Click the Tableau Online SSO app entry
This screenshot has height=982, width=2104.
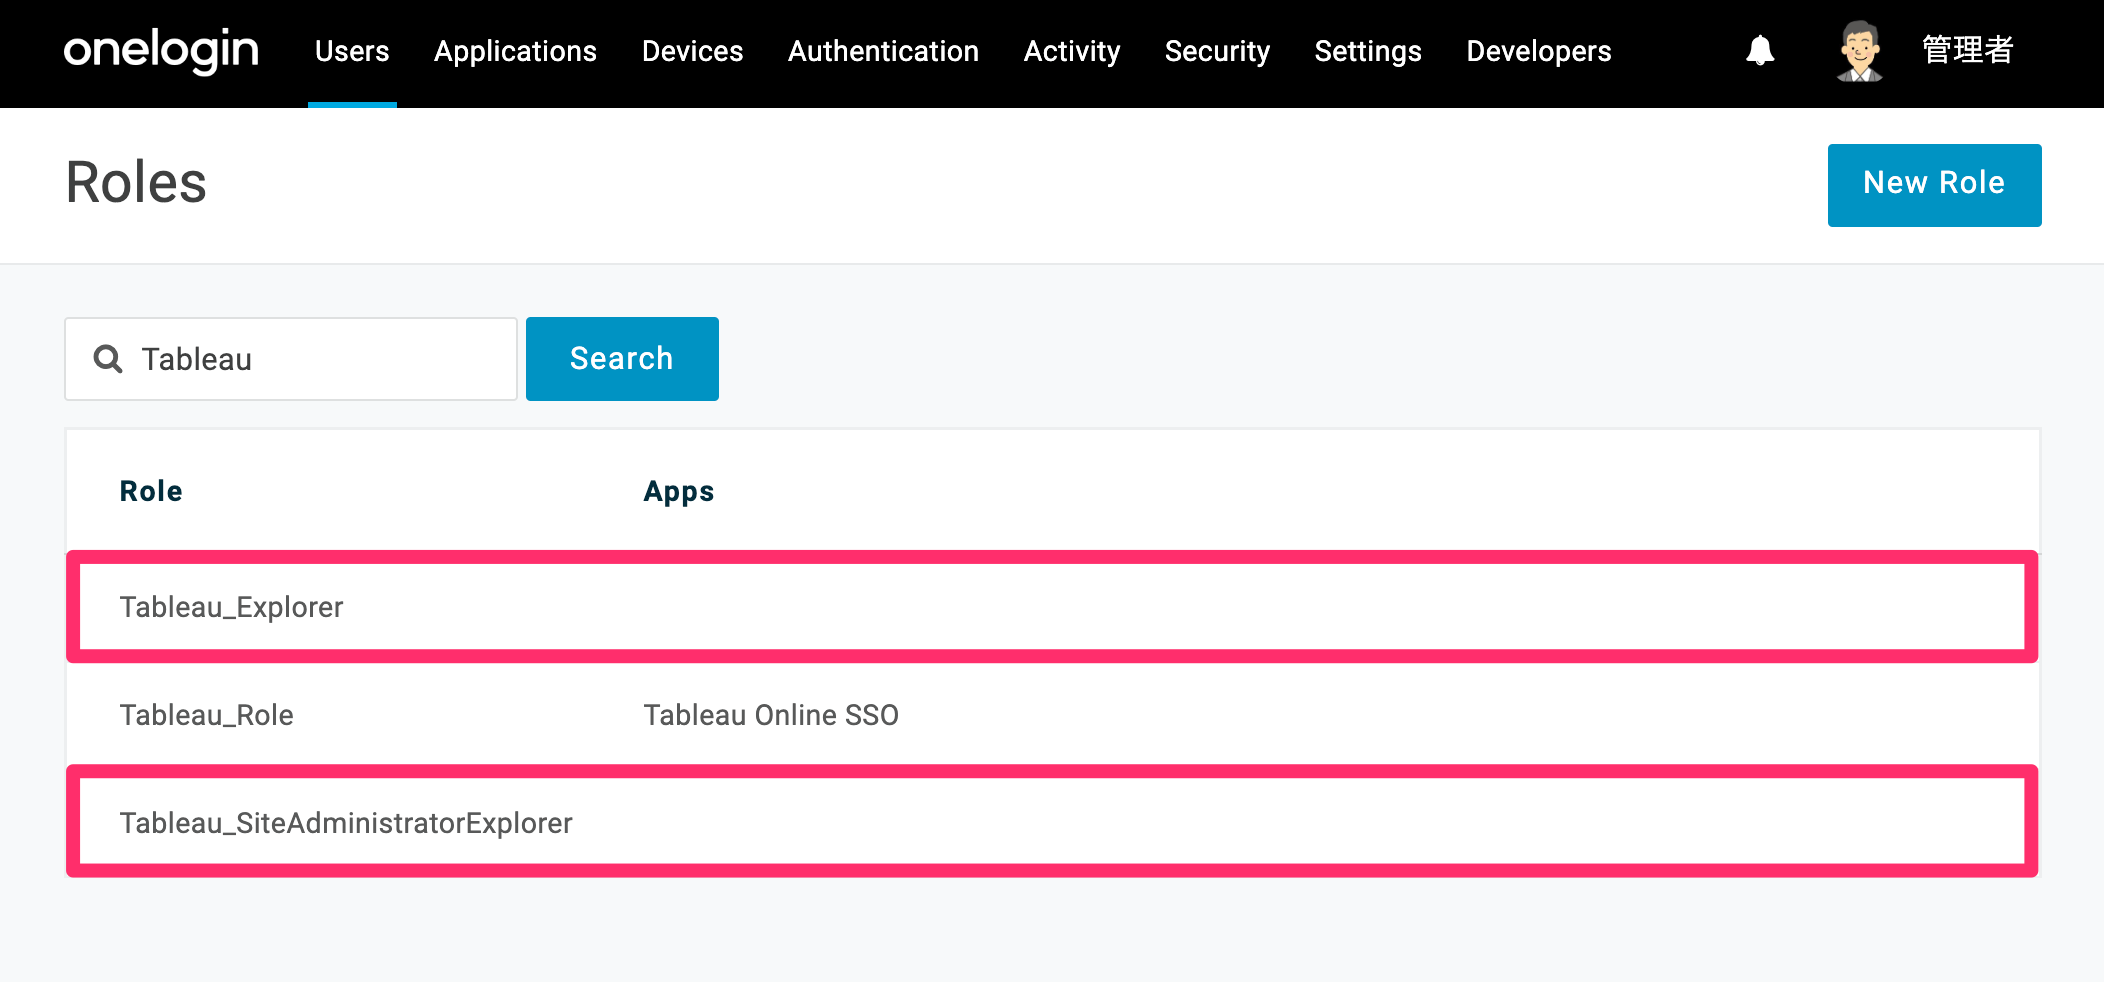(771, 715)
